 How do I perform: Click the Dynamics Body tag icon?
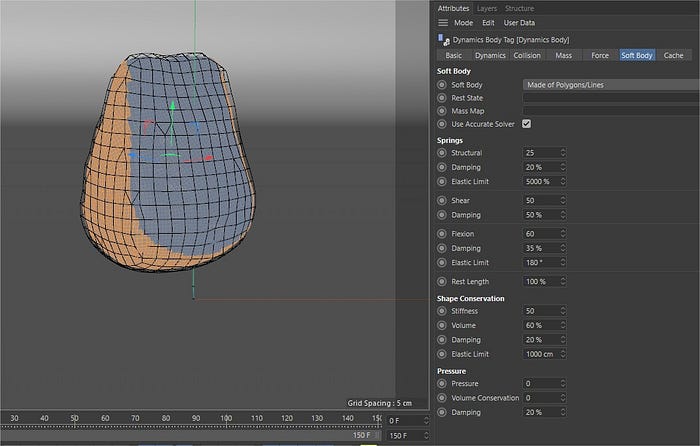tap(443, 40)
